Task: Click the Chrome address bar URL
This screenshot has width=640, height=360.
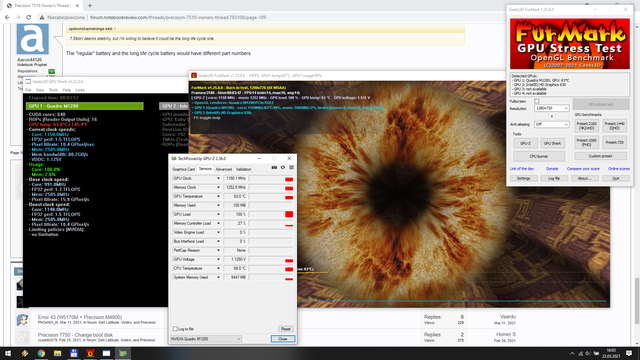Action: click(178, 18)
